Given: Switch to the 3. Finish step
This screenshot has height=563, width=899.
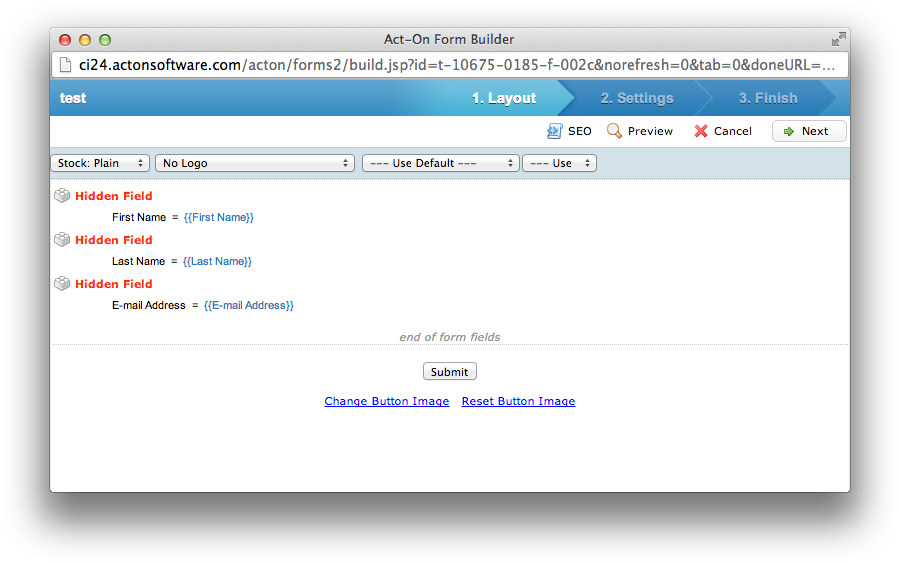Looking at the screenshot, I should (768, 98).
